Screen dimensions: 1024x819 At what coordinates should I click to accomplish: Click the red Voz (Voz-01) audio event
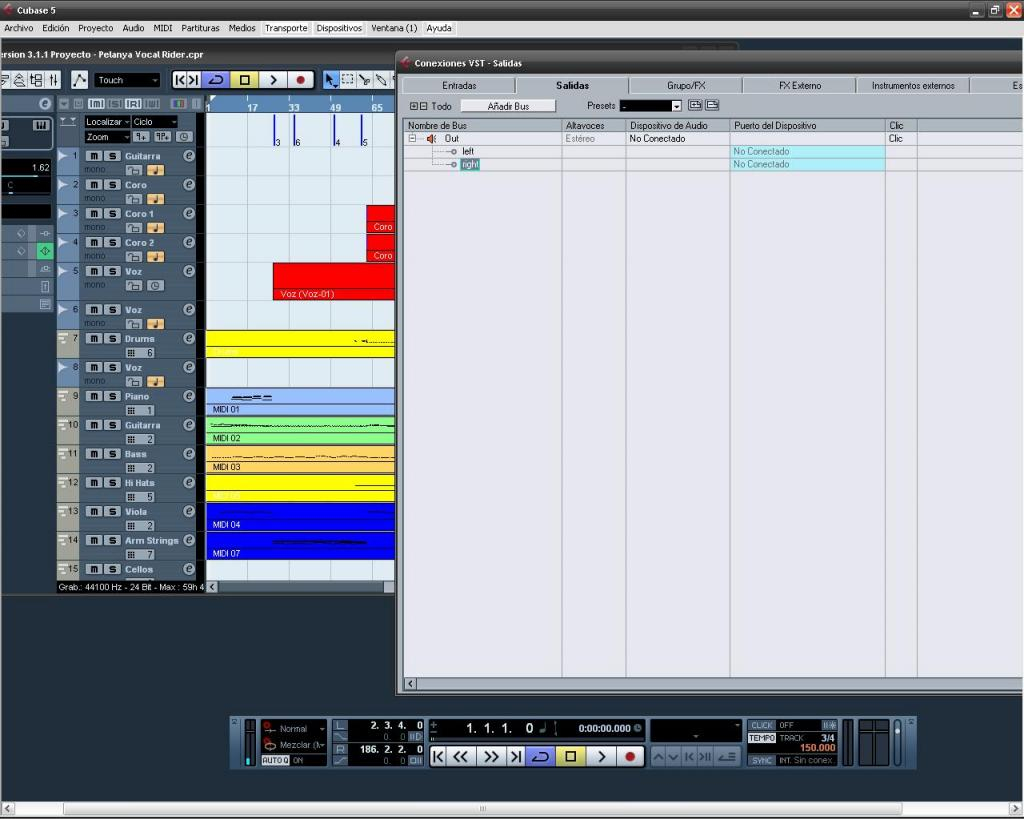334,281
